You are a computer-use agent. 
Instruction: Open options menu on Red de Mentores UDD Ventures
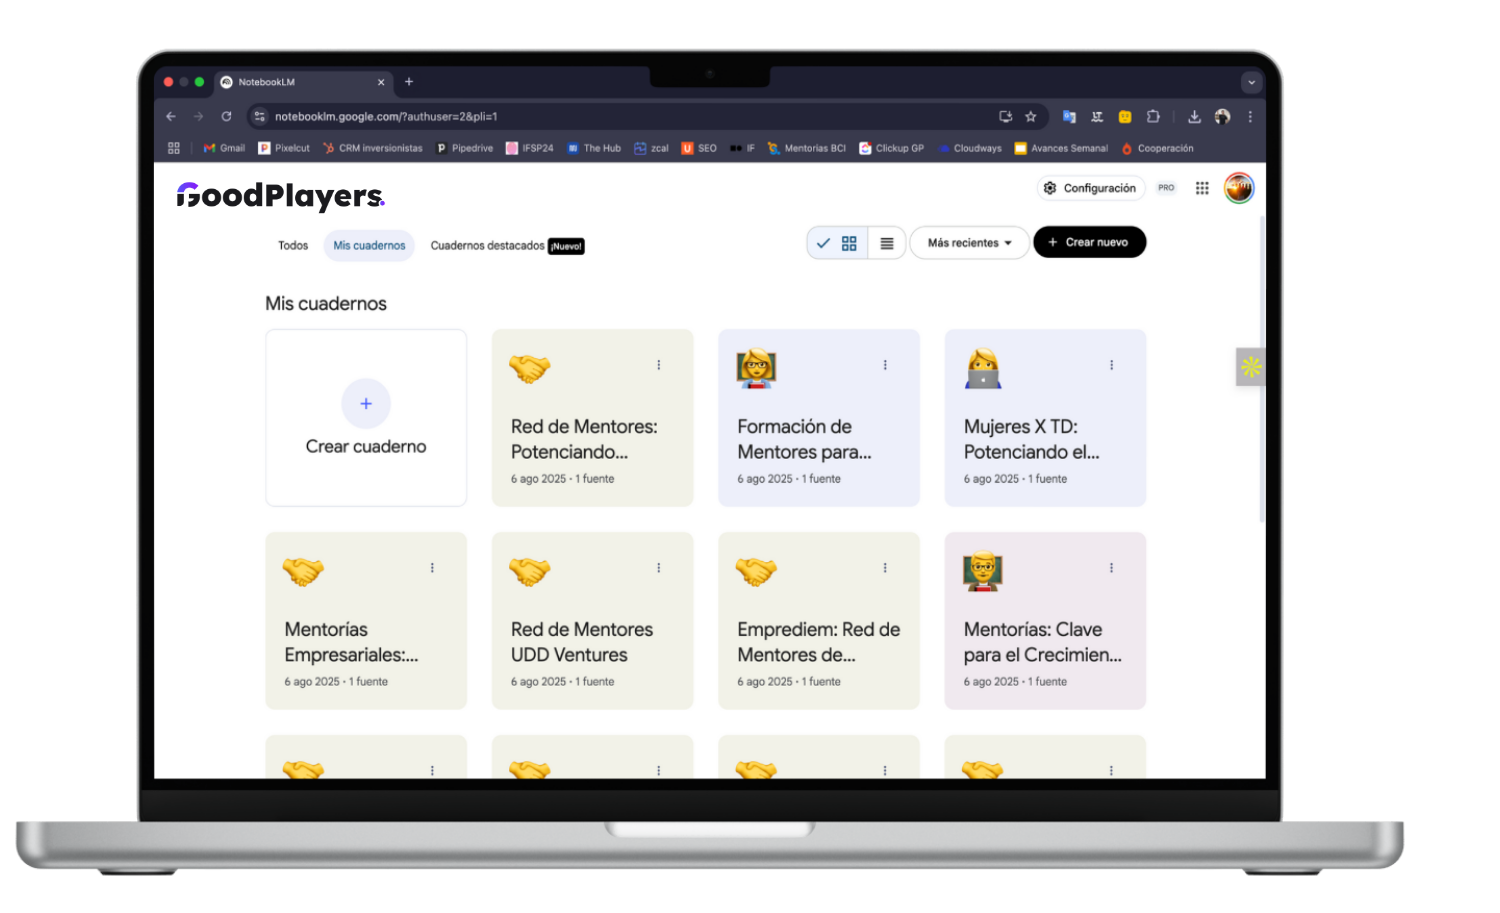658,567
